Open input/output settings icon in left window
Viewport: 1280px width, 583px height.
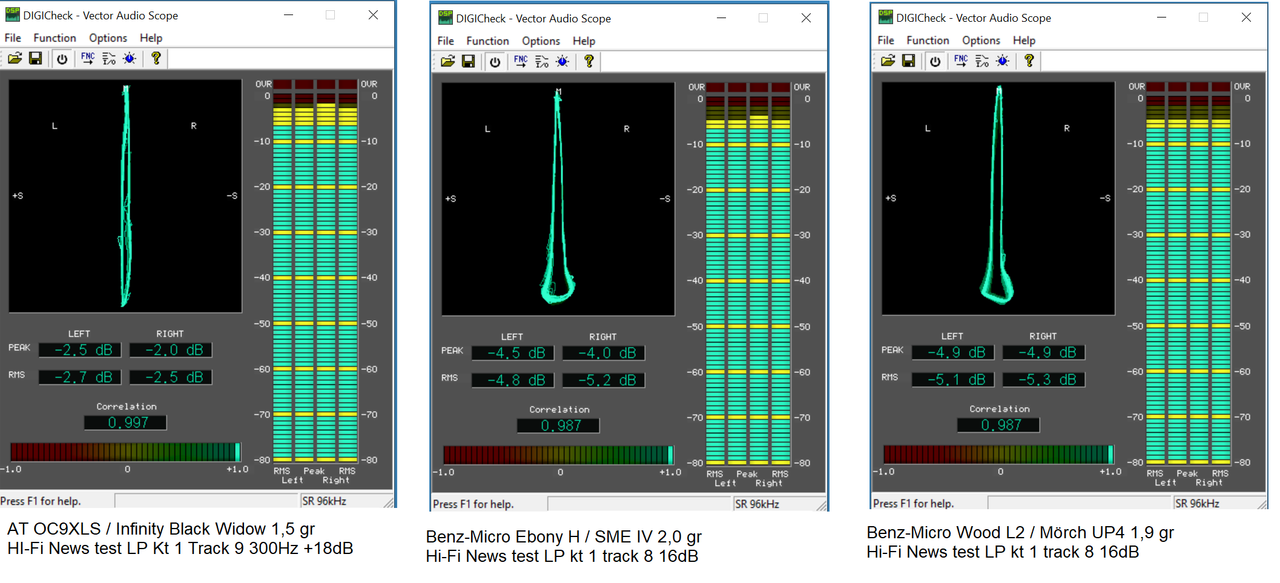tap(109, 59)
